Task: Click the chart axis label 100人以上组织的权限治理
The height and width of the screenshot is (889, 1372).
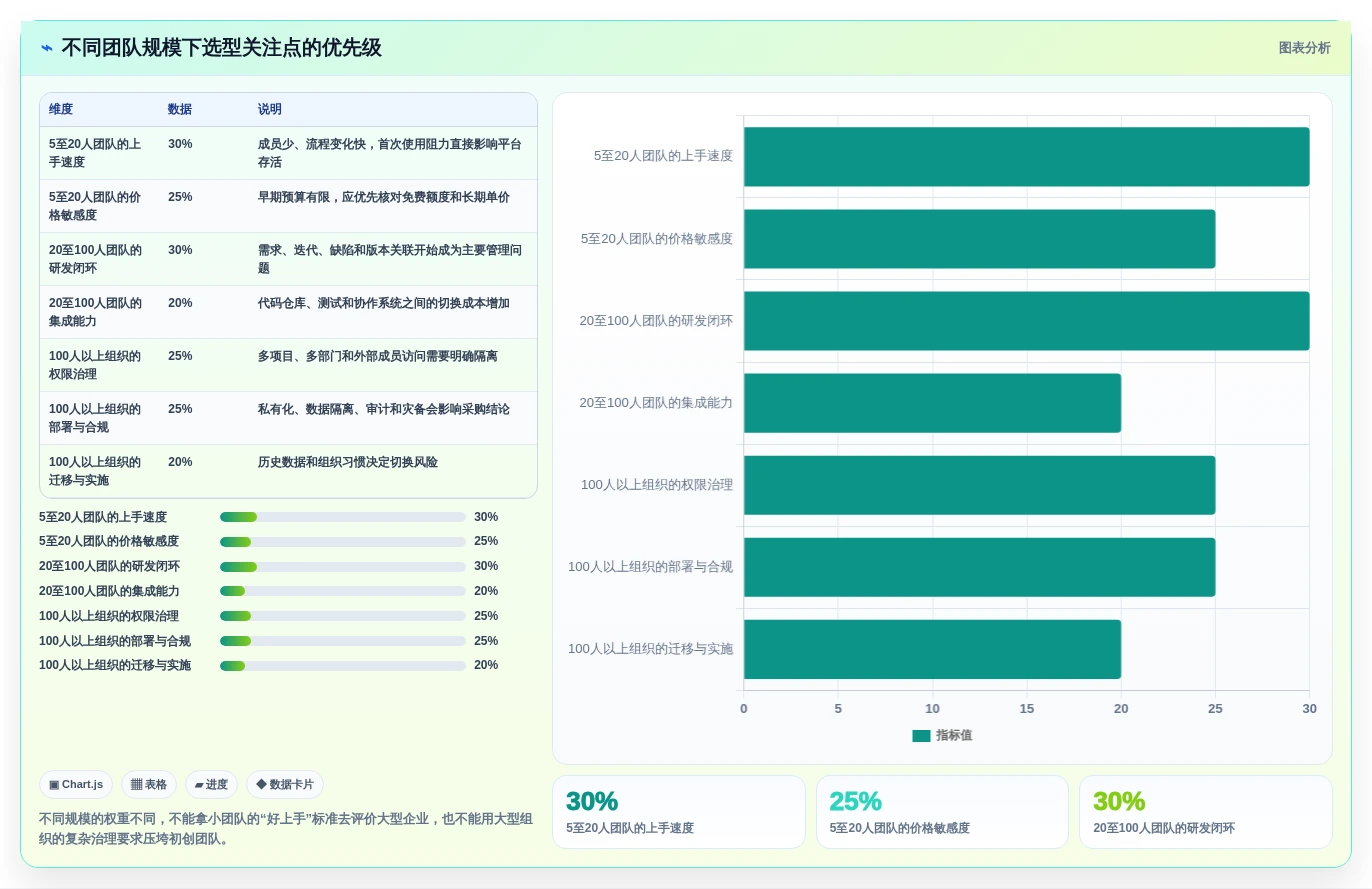Action: click(x=657, y=485)
